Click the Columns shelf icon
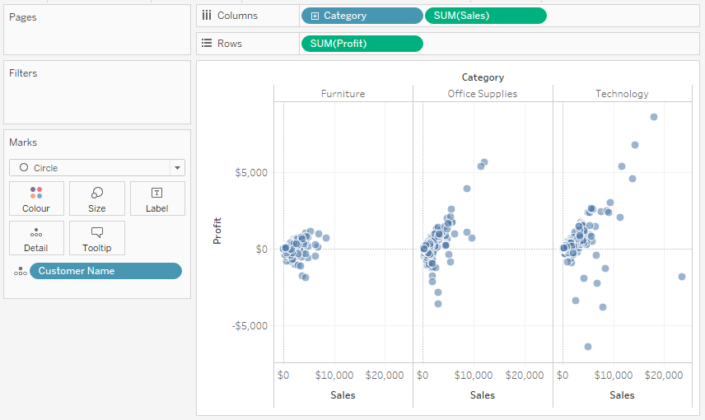Viewport: 705px width, 420px height. pyautogui.click(x=206, y=15)
